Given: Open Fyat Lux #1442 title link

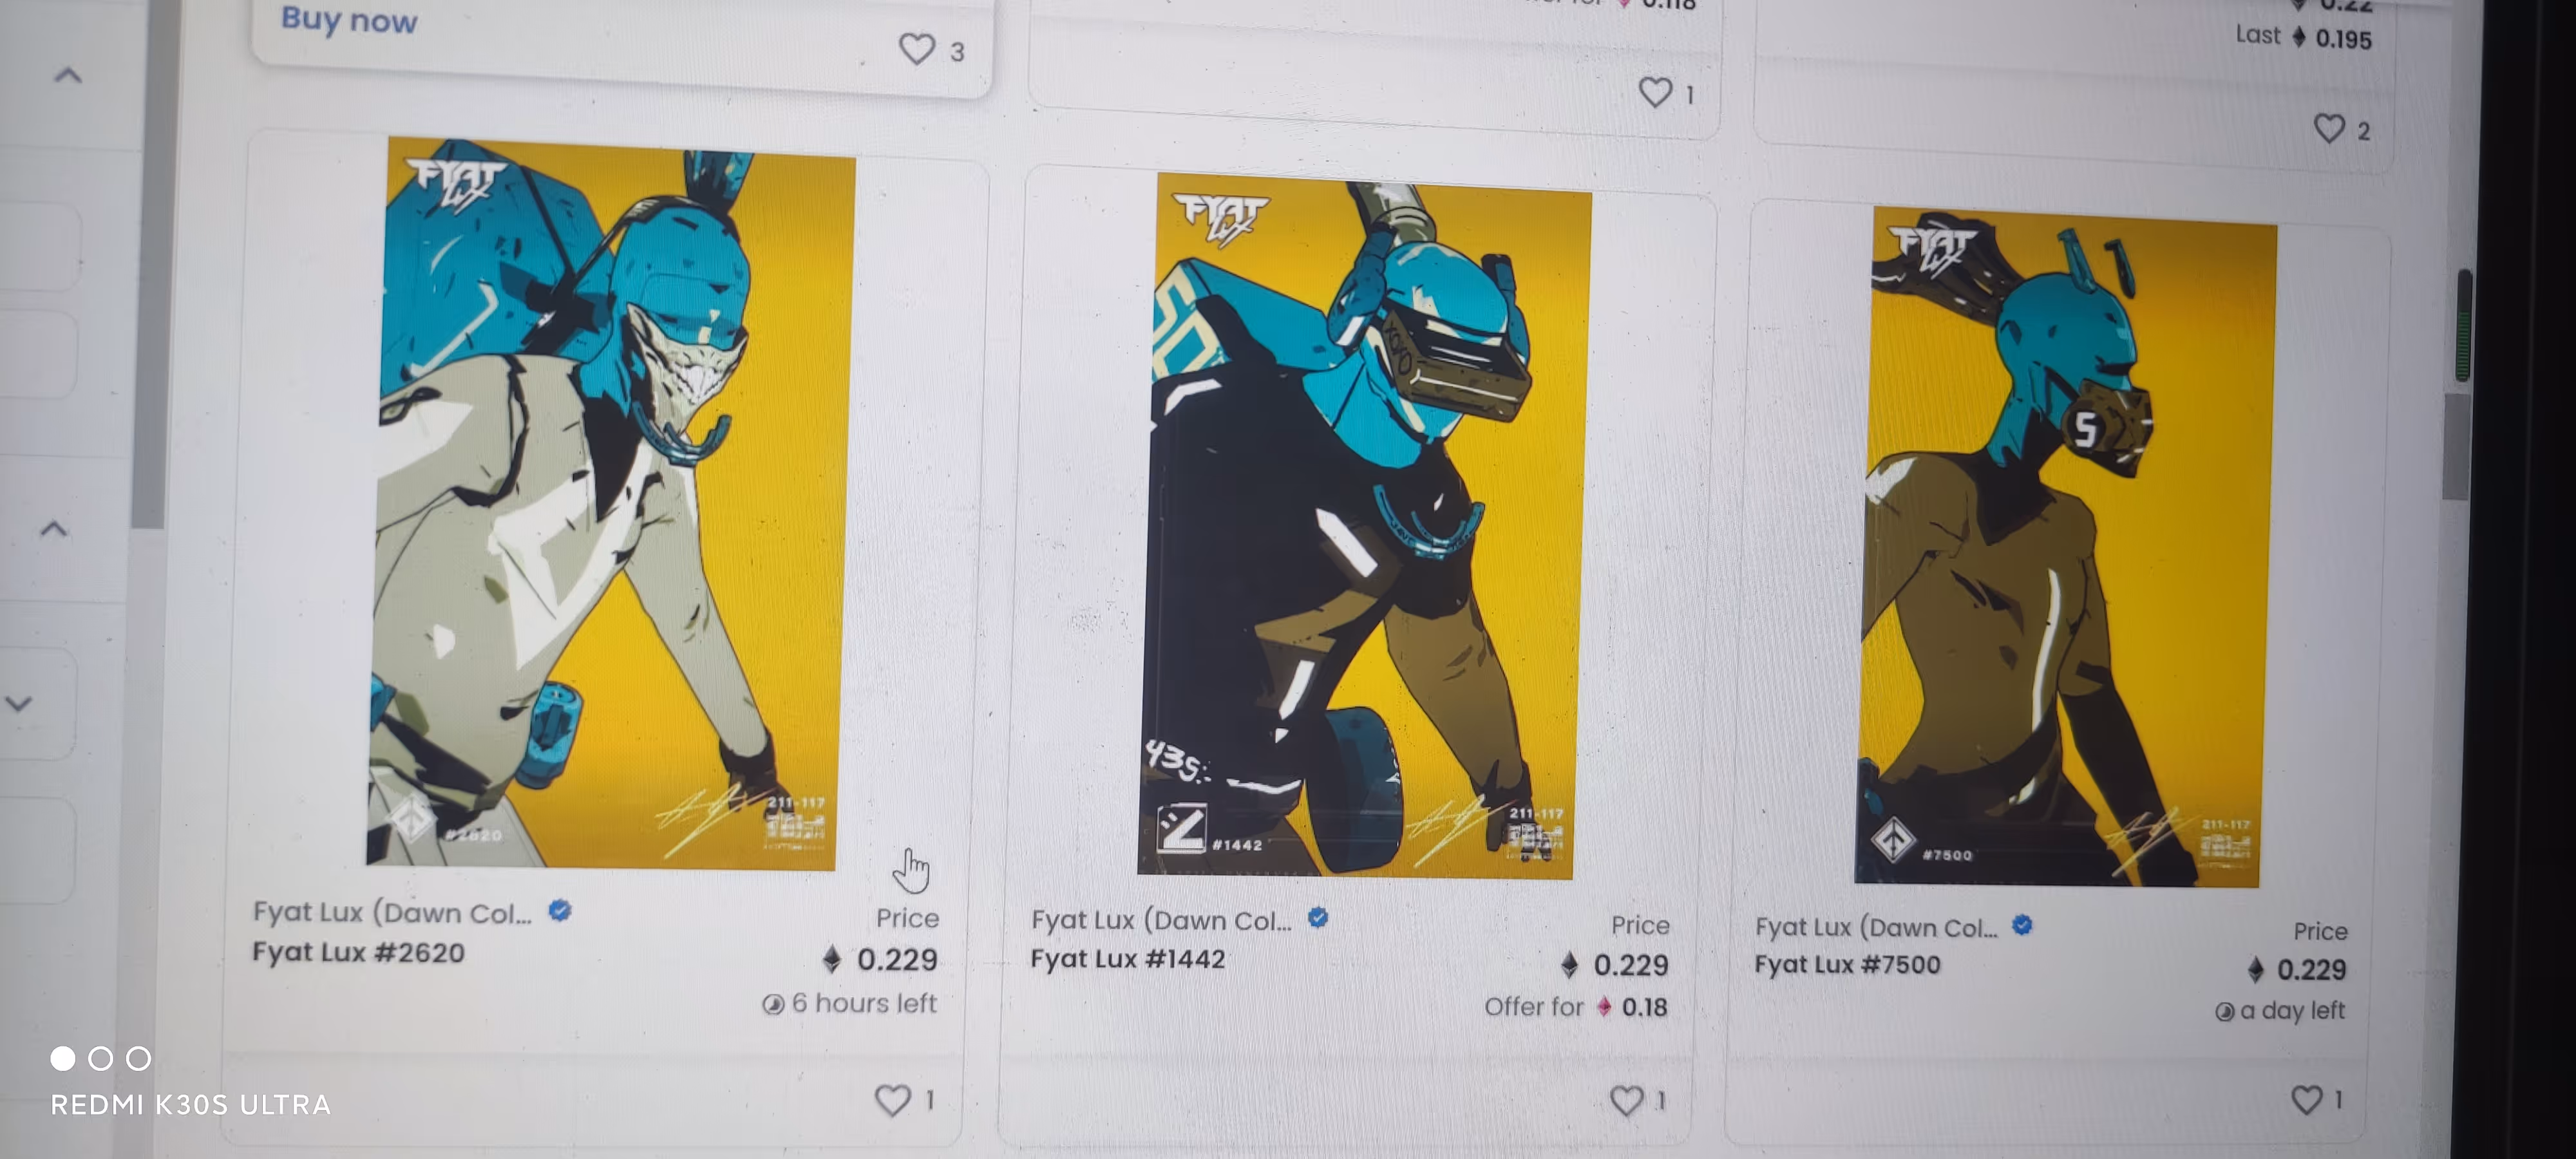Looking at the screenshot, I should tap(1127, 958).
